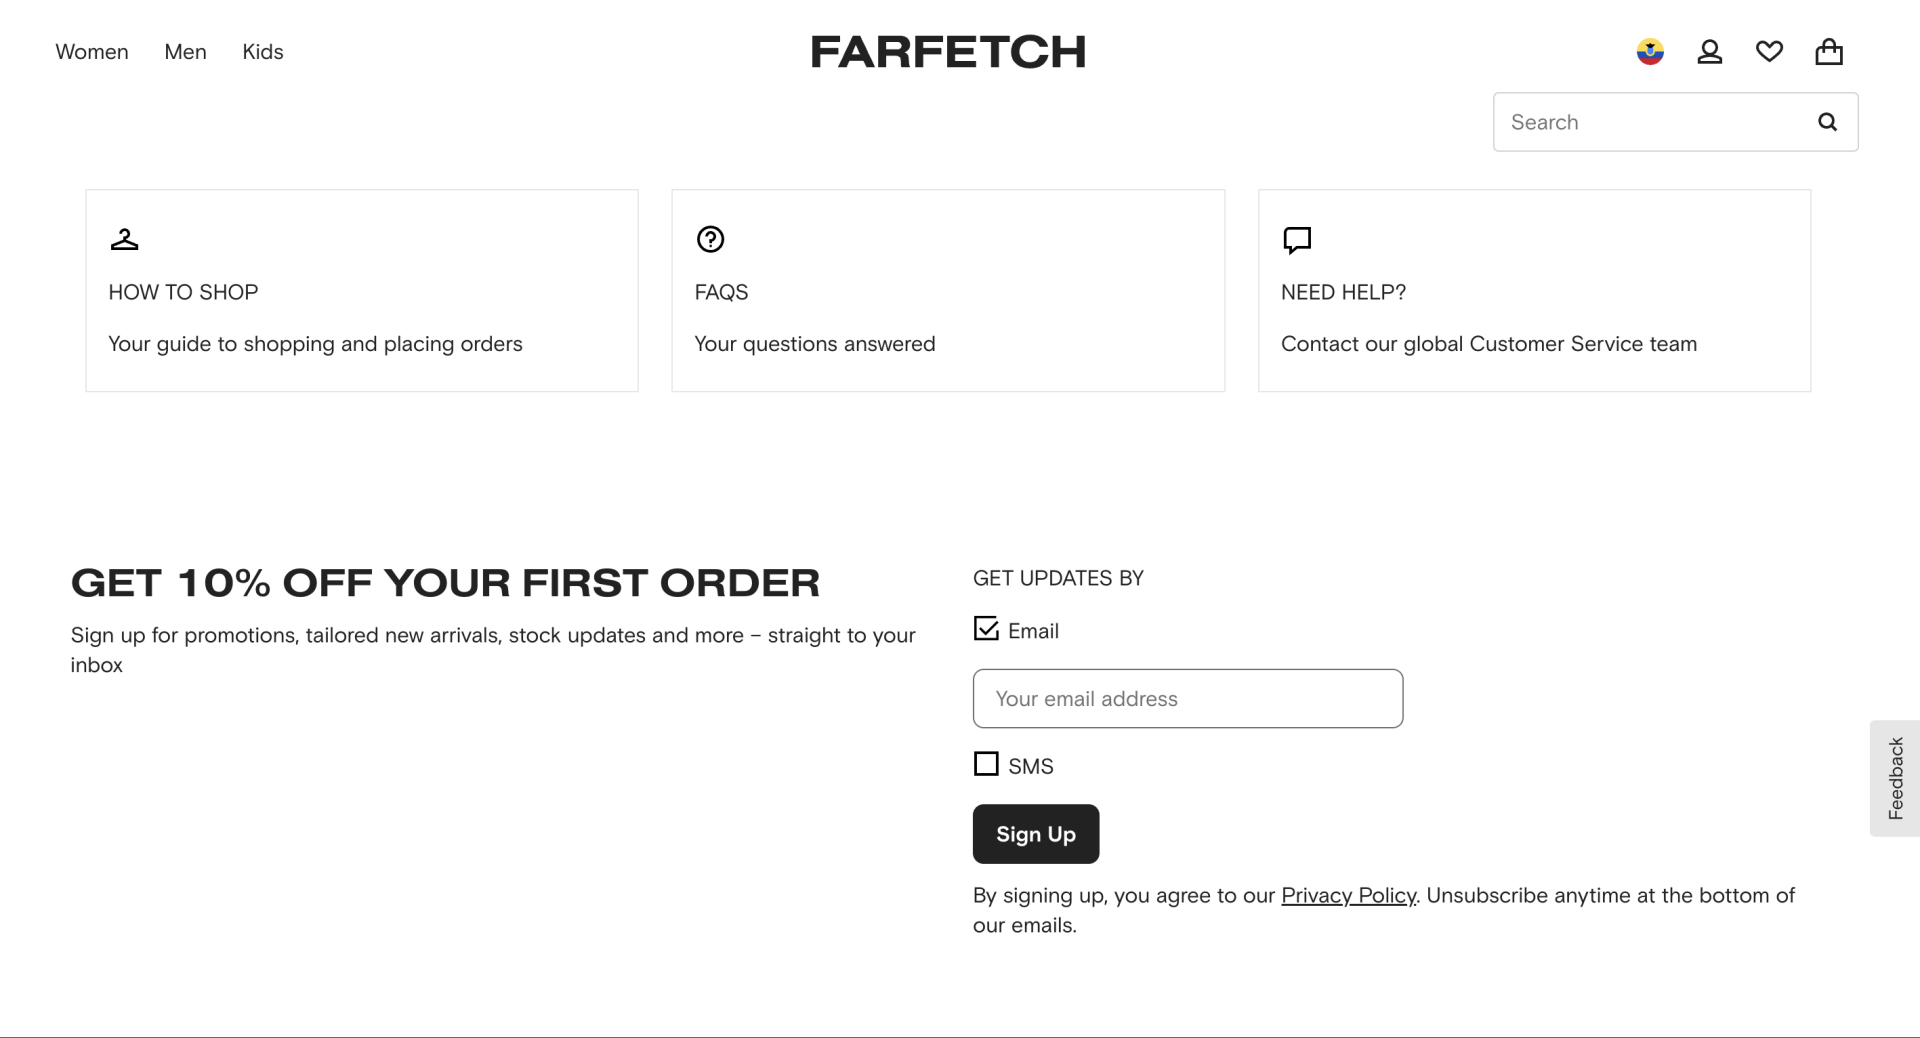Open the shopping bag icon

coord(1829,52)
